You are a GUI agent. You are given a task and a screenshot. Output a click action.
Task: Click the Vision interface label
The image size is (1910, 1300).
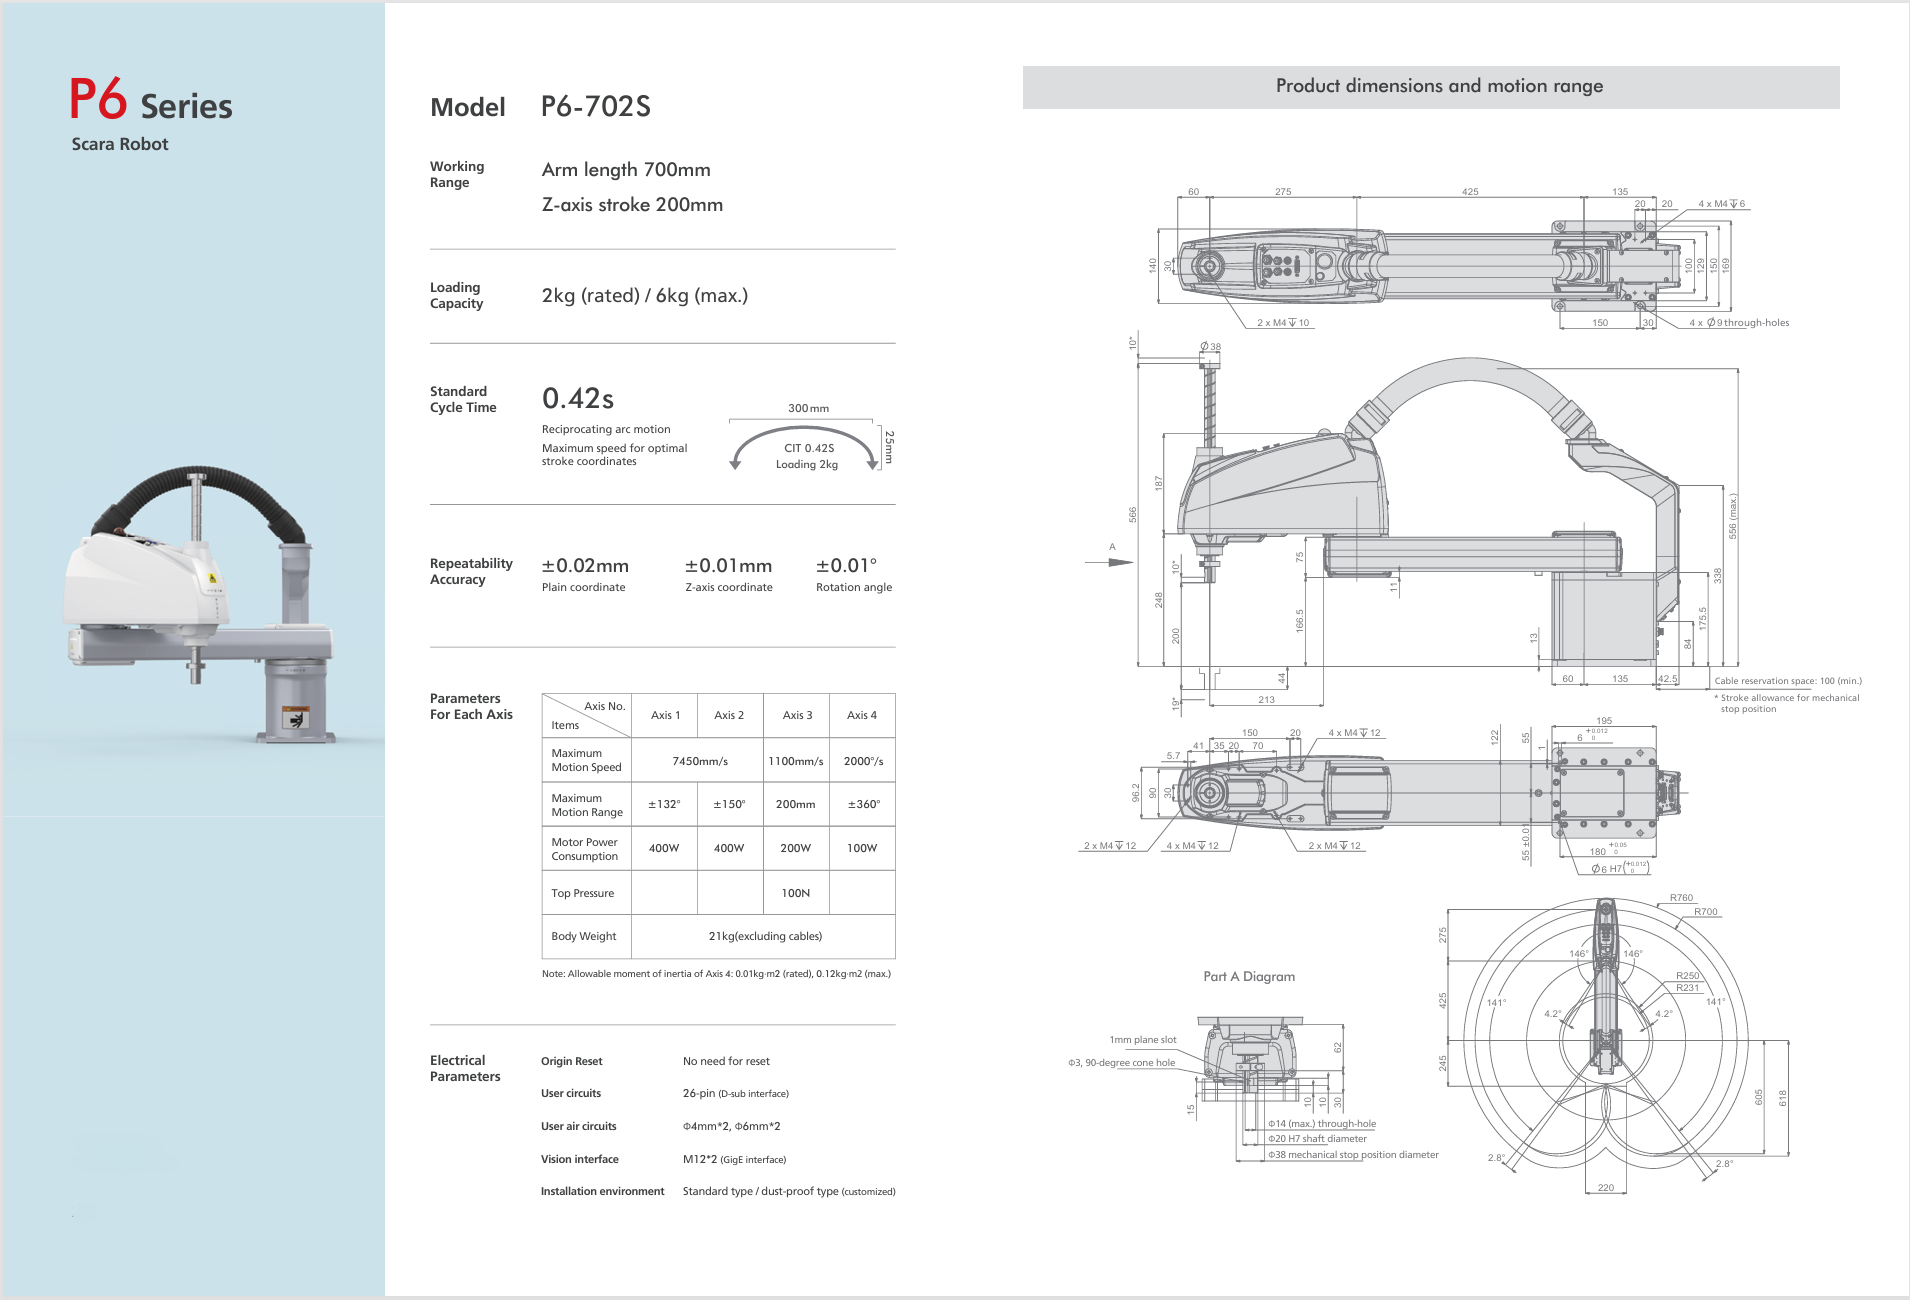579,1159
